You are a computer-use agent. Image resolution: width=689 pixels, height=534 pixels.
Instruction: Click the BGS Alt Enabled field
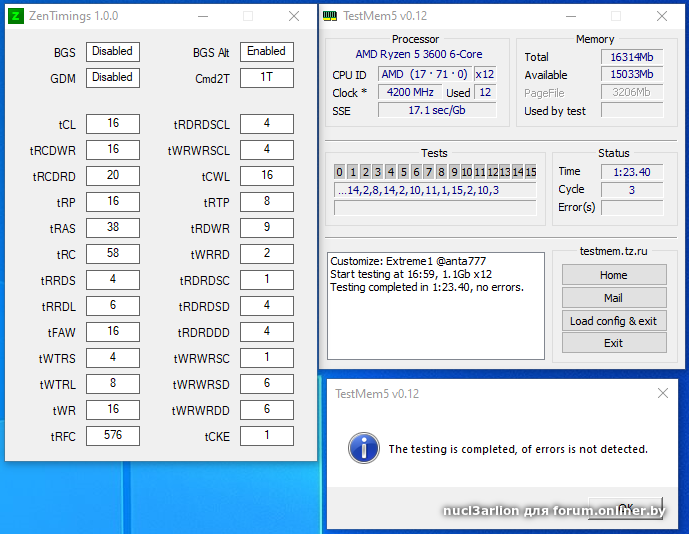(267, 52)
